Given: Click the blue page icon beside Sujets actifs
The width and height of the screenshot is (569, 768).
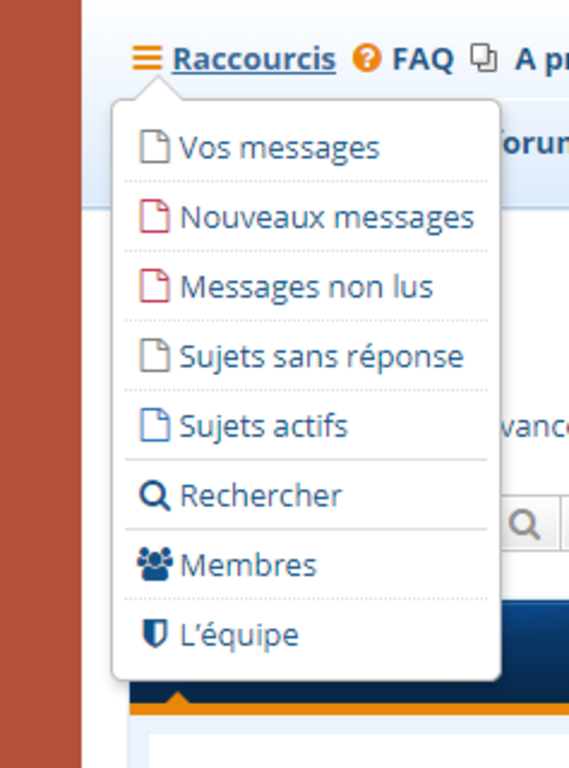Looking at the screenshot, I should (x=155, y=425).
